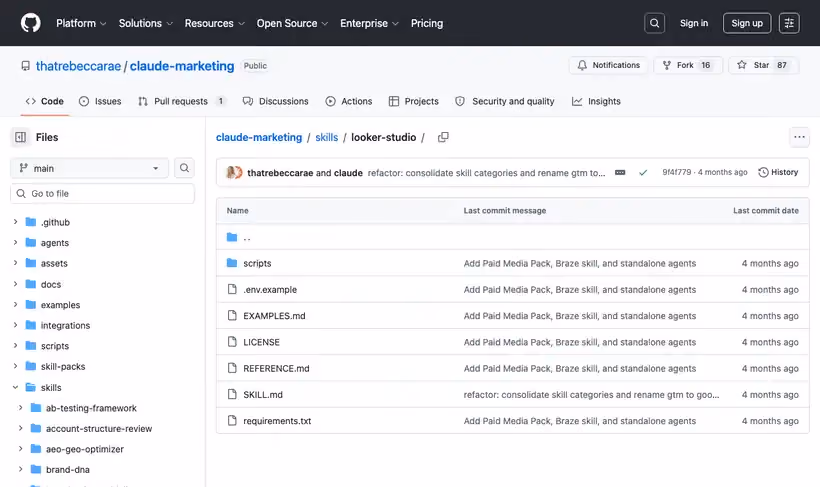The height and width of the screenshot is (487, 820).
Task: Expand the skill-packs folder chevron
Action: click(x=15, y=366)
